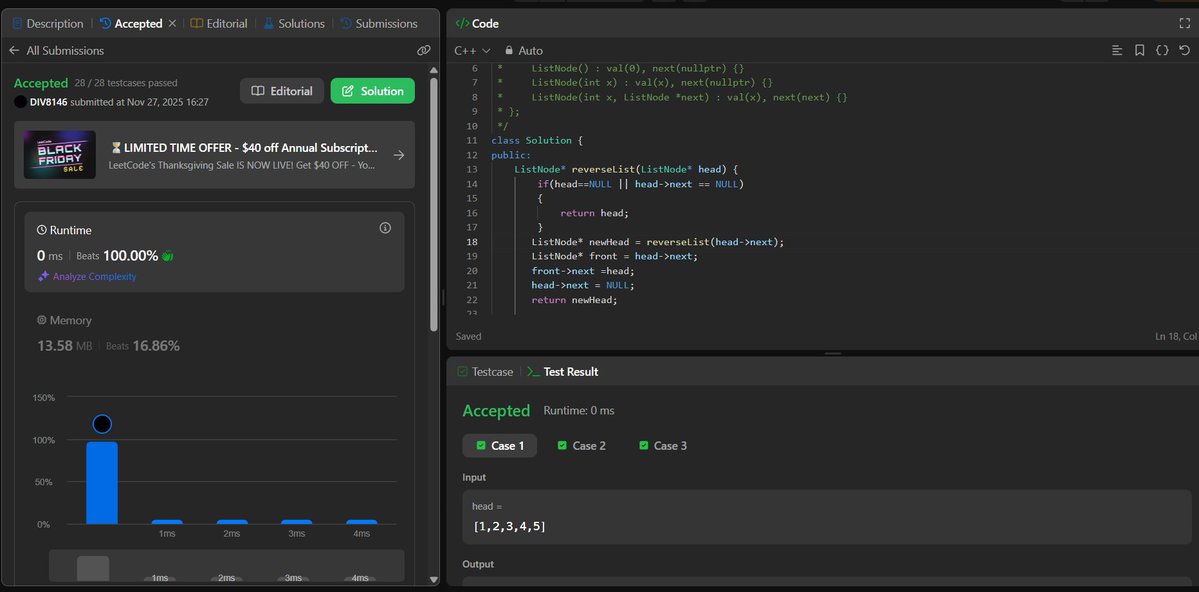Click the scrollbar down arrow
Screen dimensions: 1199x592
point(434,580)
